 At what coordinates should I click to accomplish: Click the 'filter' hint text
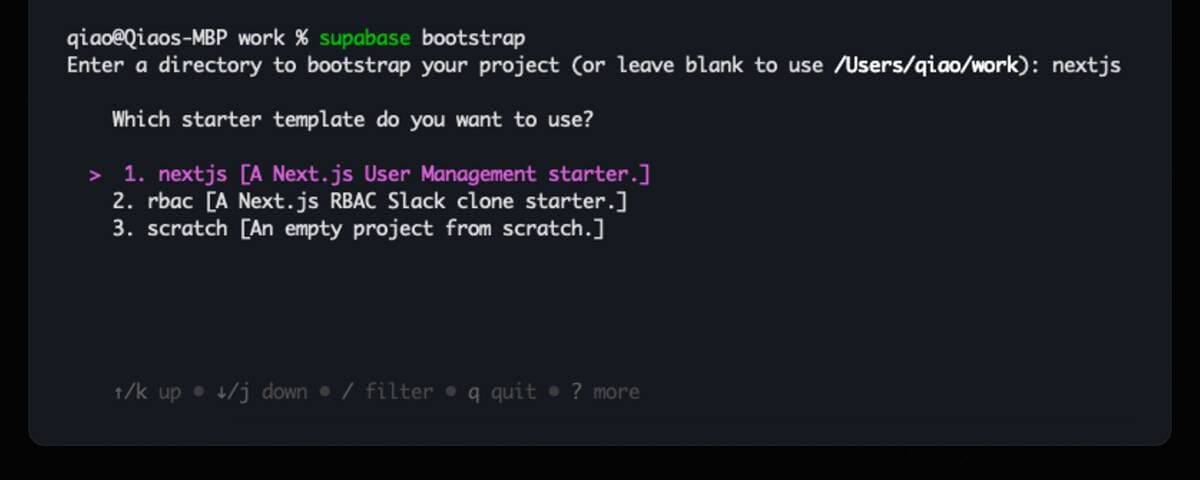coord(399,391)
